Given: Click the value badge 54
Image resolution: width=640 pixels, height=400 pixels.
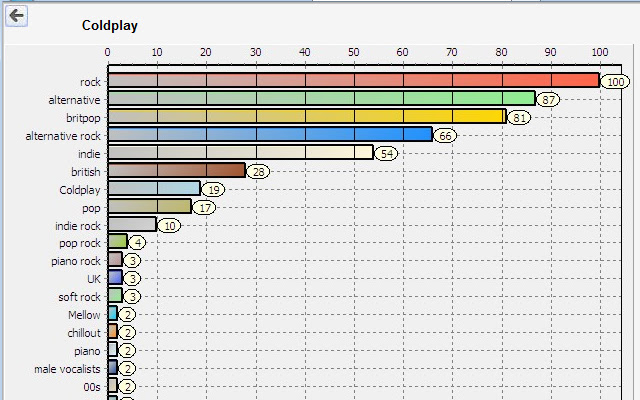Looking at the screenshot, I should 386,154.
